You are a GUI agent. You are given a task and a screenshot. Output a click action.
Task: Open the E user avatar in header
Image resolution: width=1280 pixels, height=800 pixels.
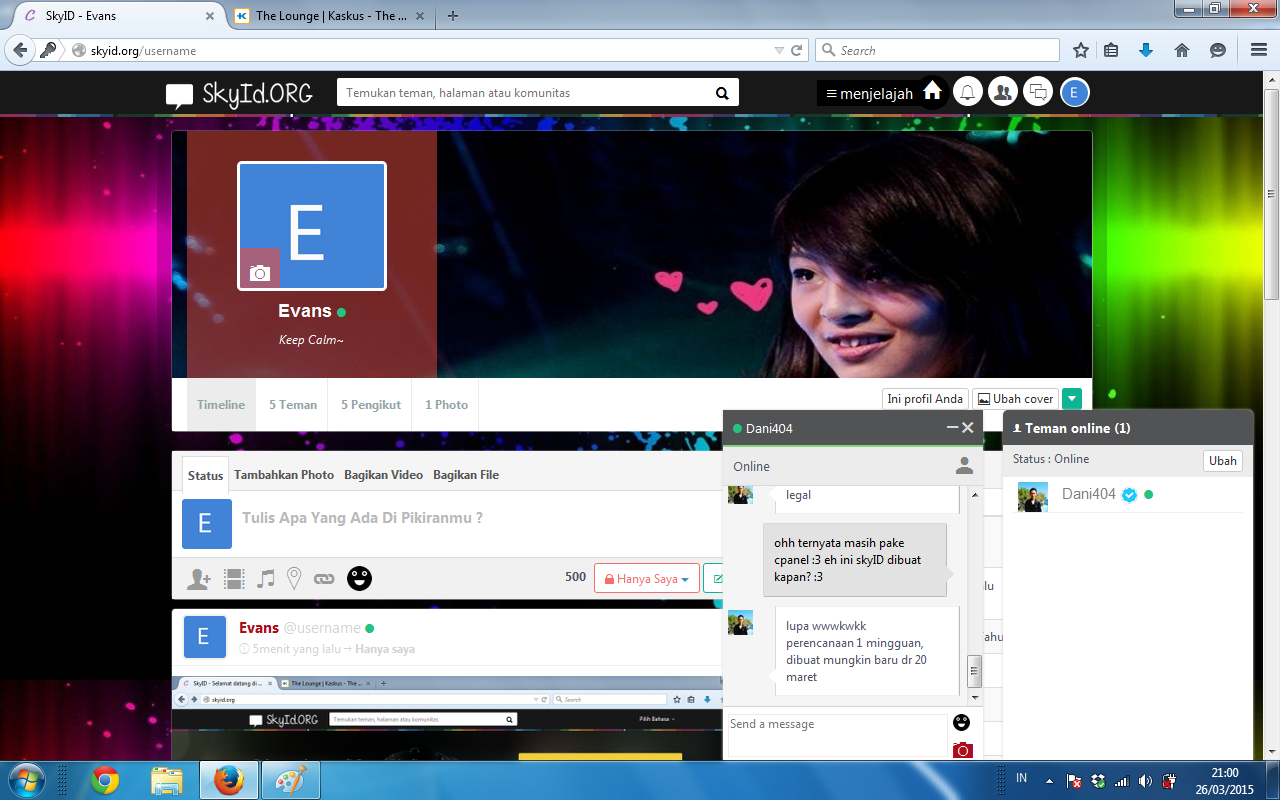click(1074, 92)
